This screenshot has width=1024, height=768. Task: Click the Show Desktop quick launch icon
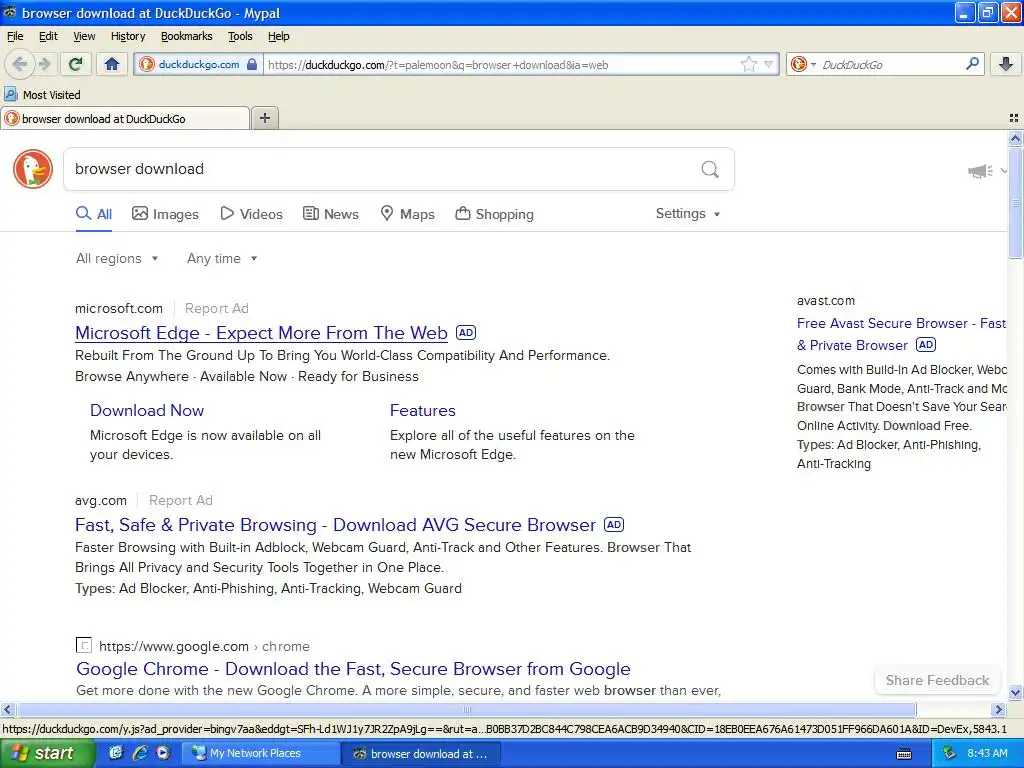click(116, 753)
